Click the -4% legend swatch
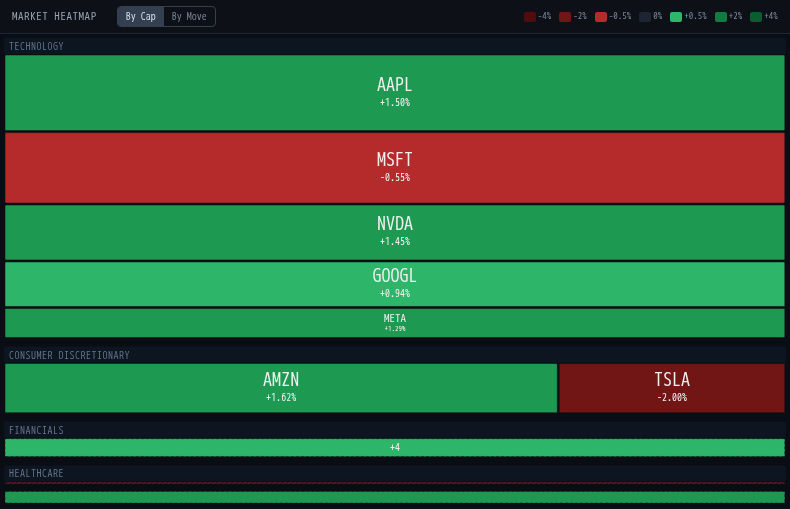 tap(530, 17)
